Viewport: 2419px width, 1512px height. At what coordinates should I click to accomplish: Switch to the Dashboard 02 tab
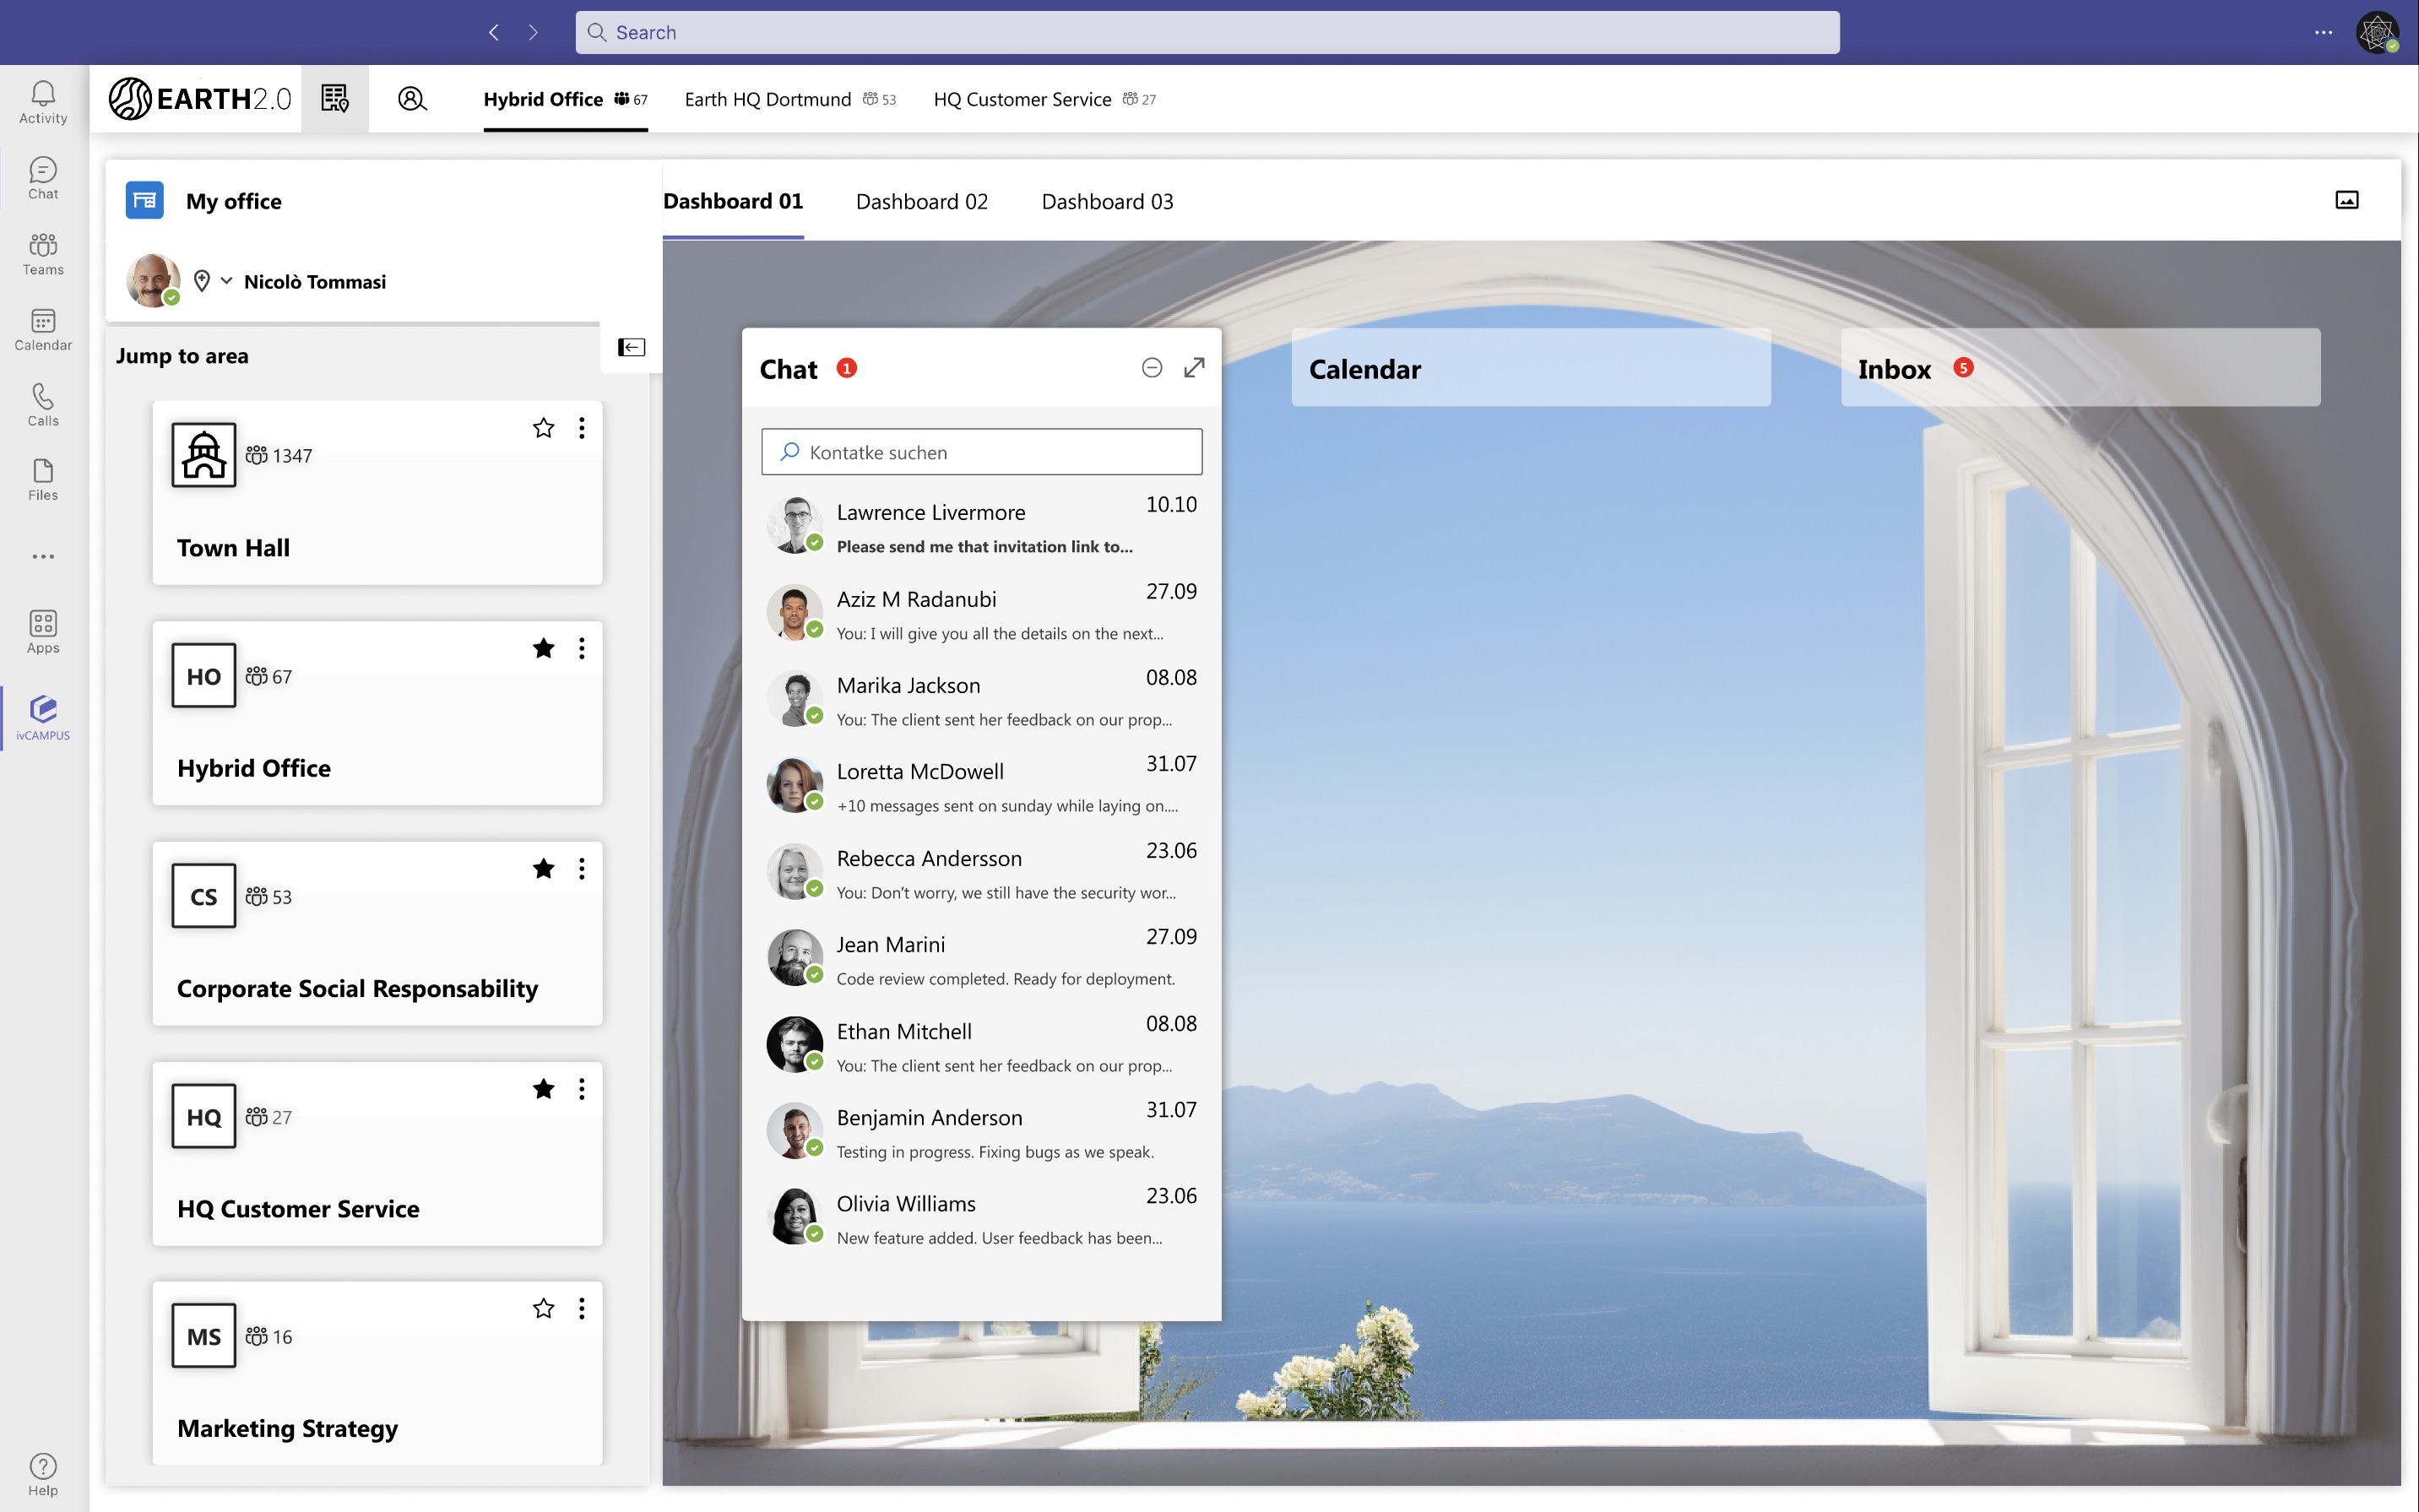coord(921,201)
